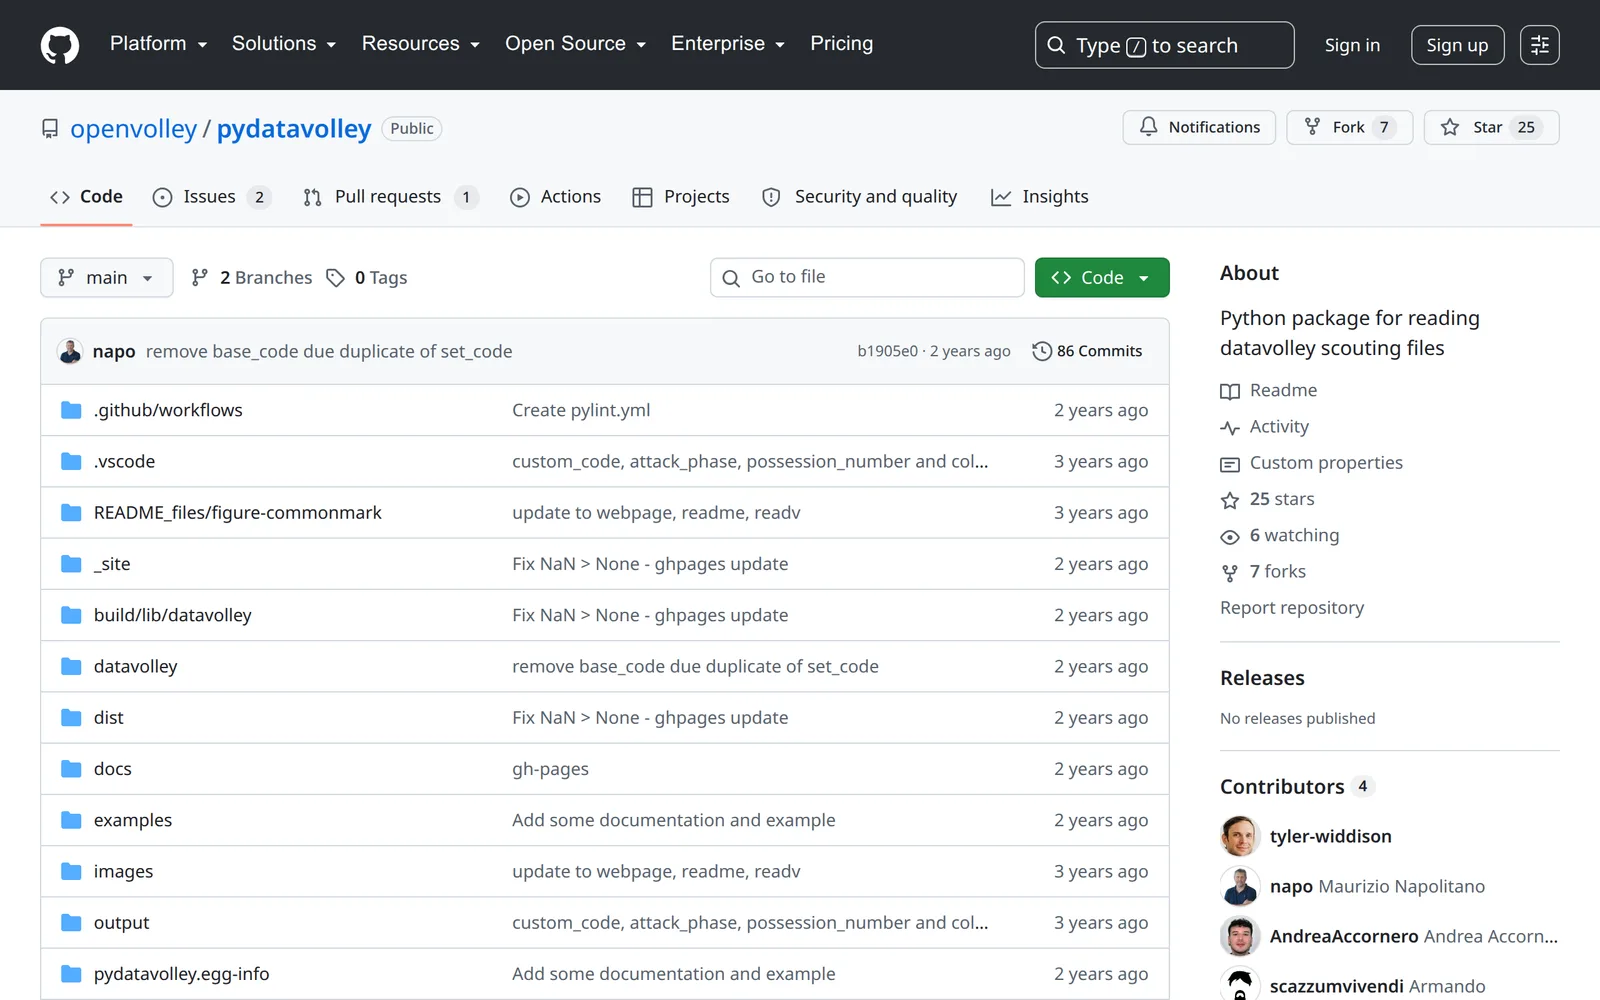Click the Sign in link
1600x1000 pixels.
tap(1352, 45)
